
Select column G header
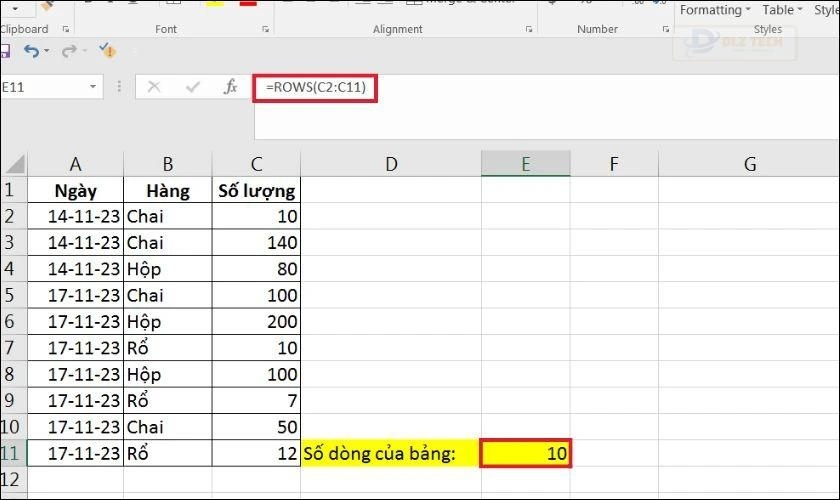click(749, 164)
